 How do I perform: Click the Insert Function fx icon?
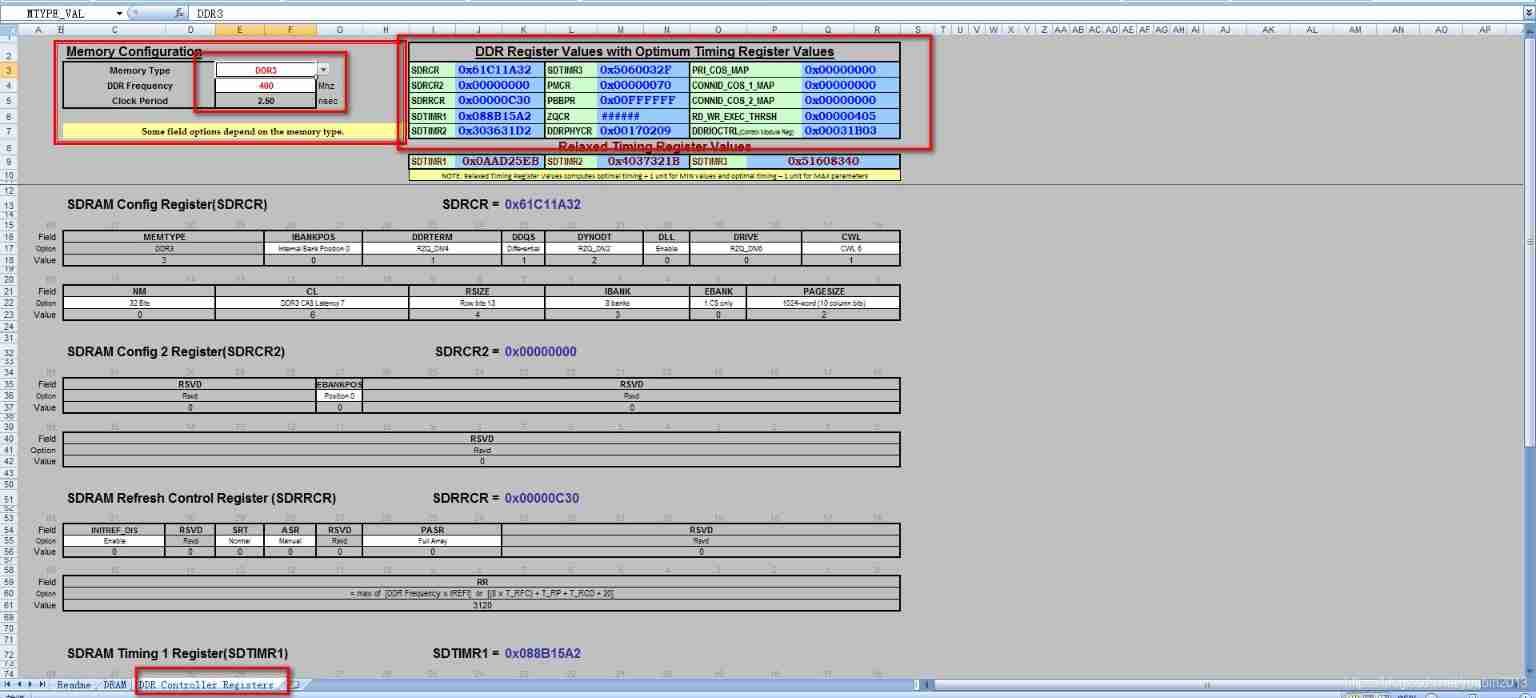pos(178,13)
